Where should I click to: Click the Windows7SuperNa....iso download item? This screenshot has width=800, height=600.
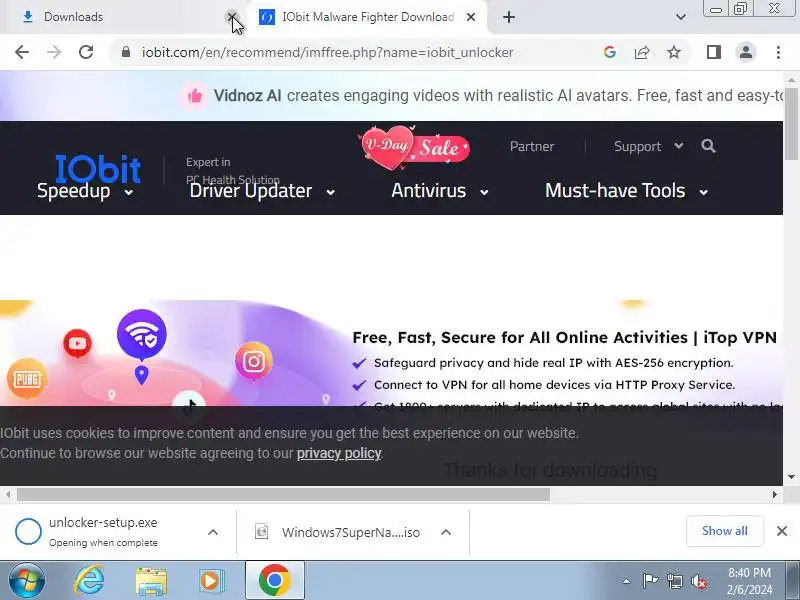[340, 532]
